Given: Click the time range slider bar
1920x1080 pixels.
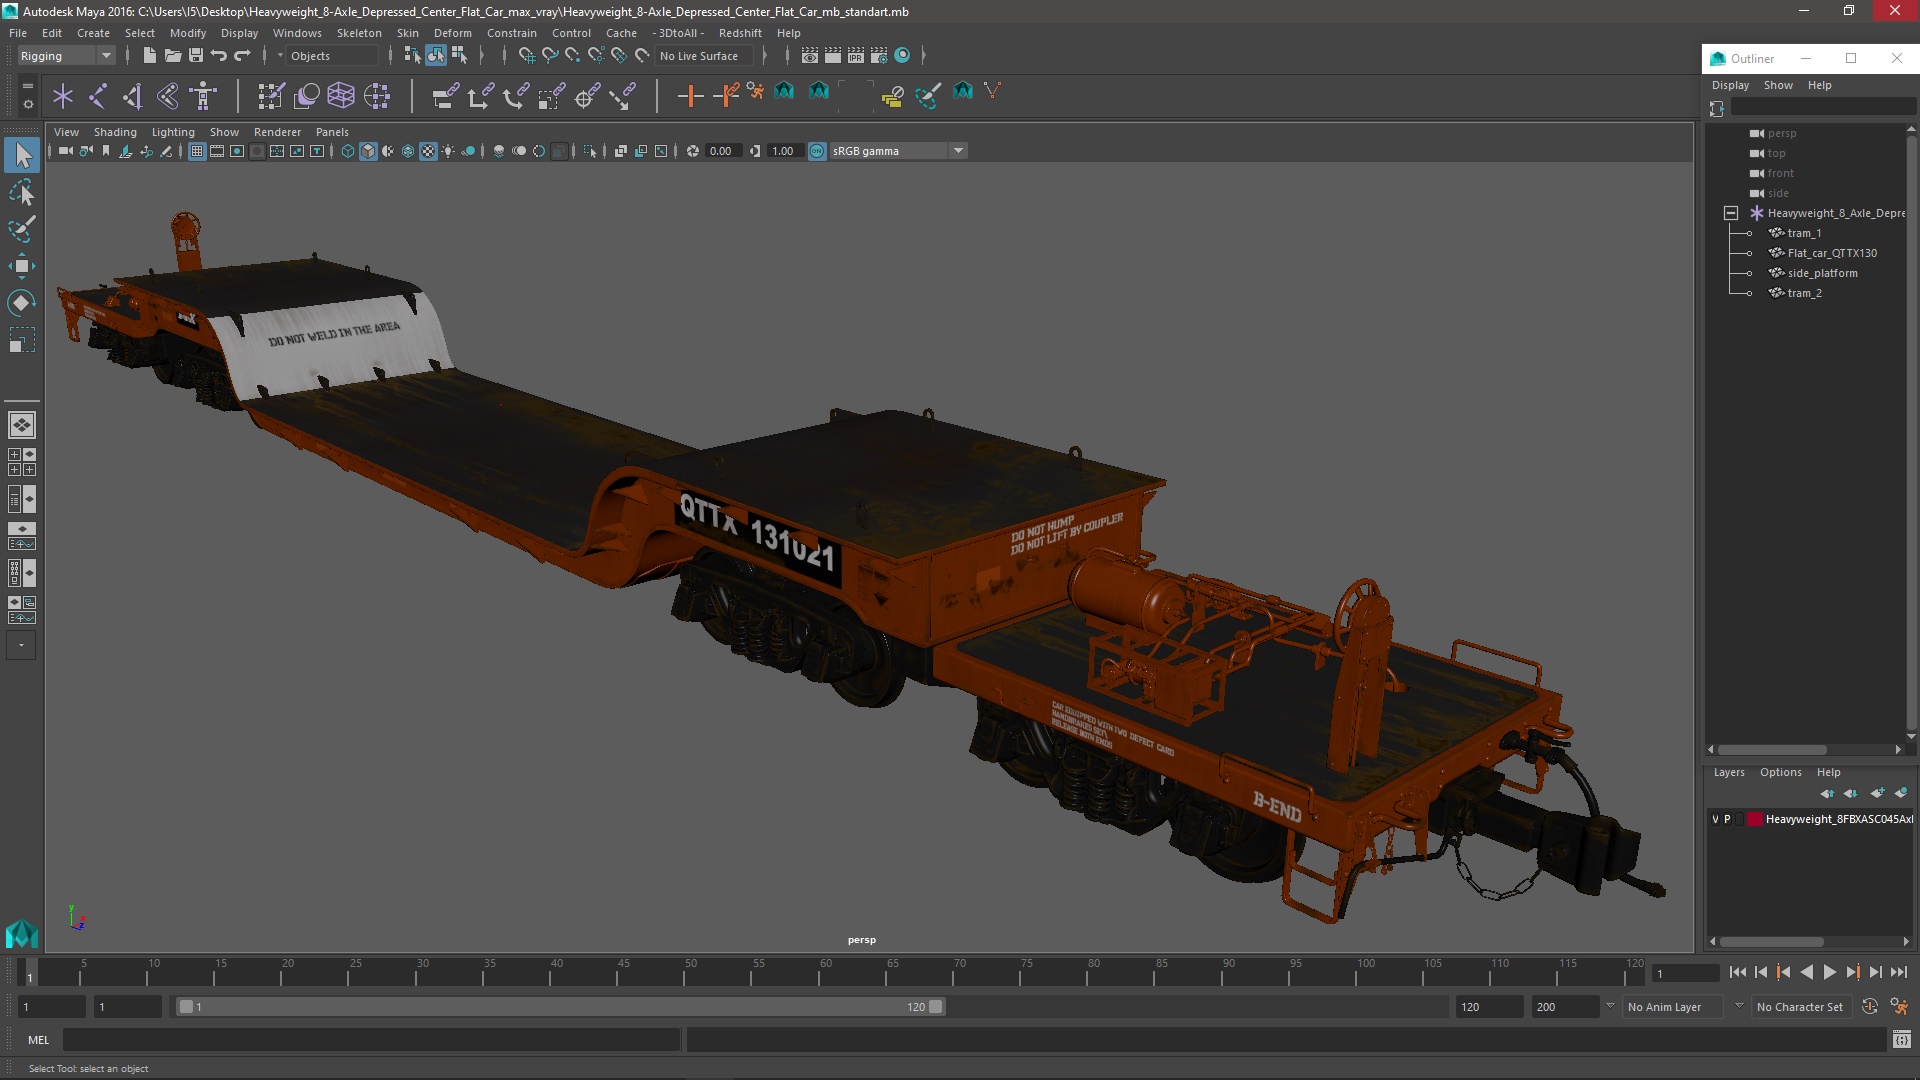Looking at the screenshot, I should tap(560, 1007).
